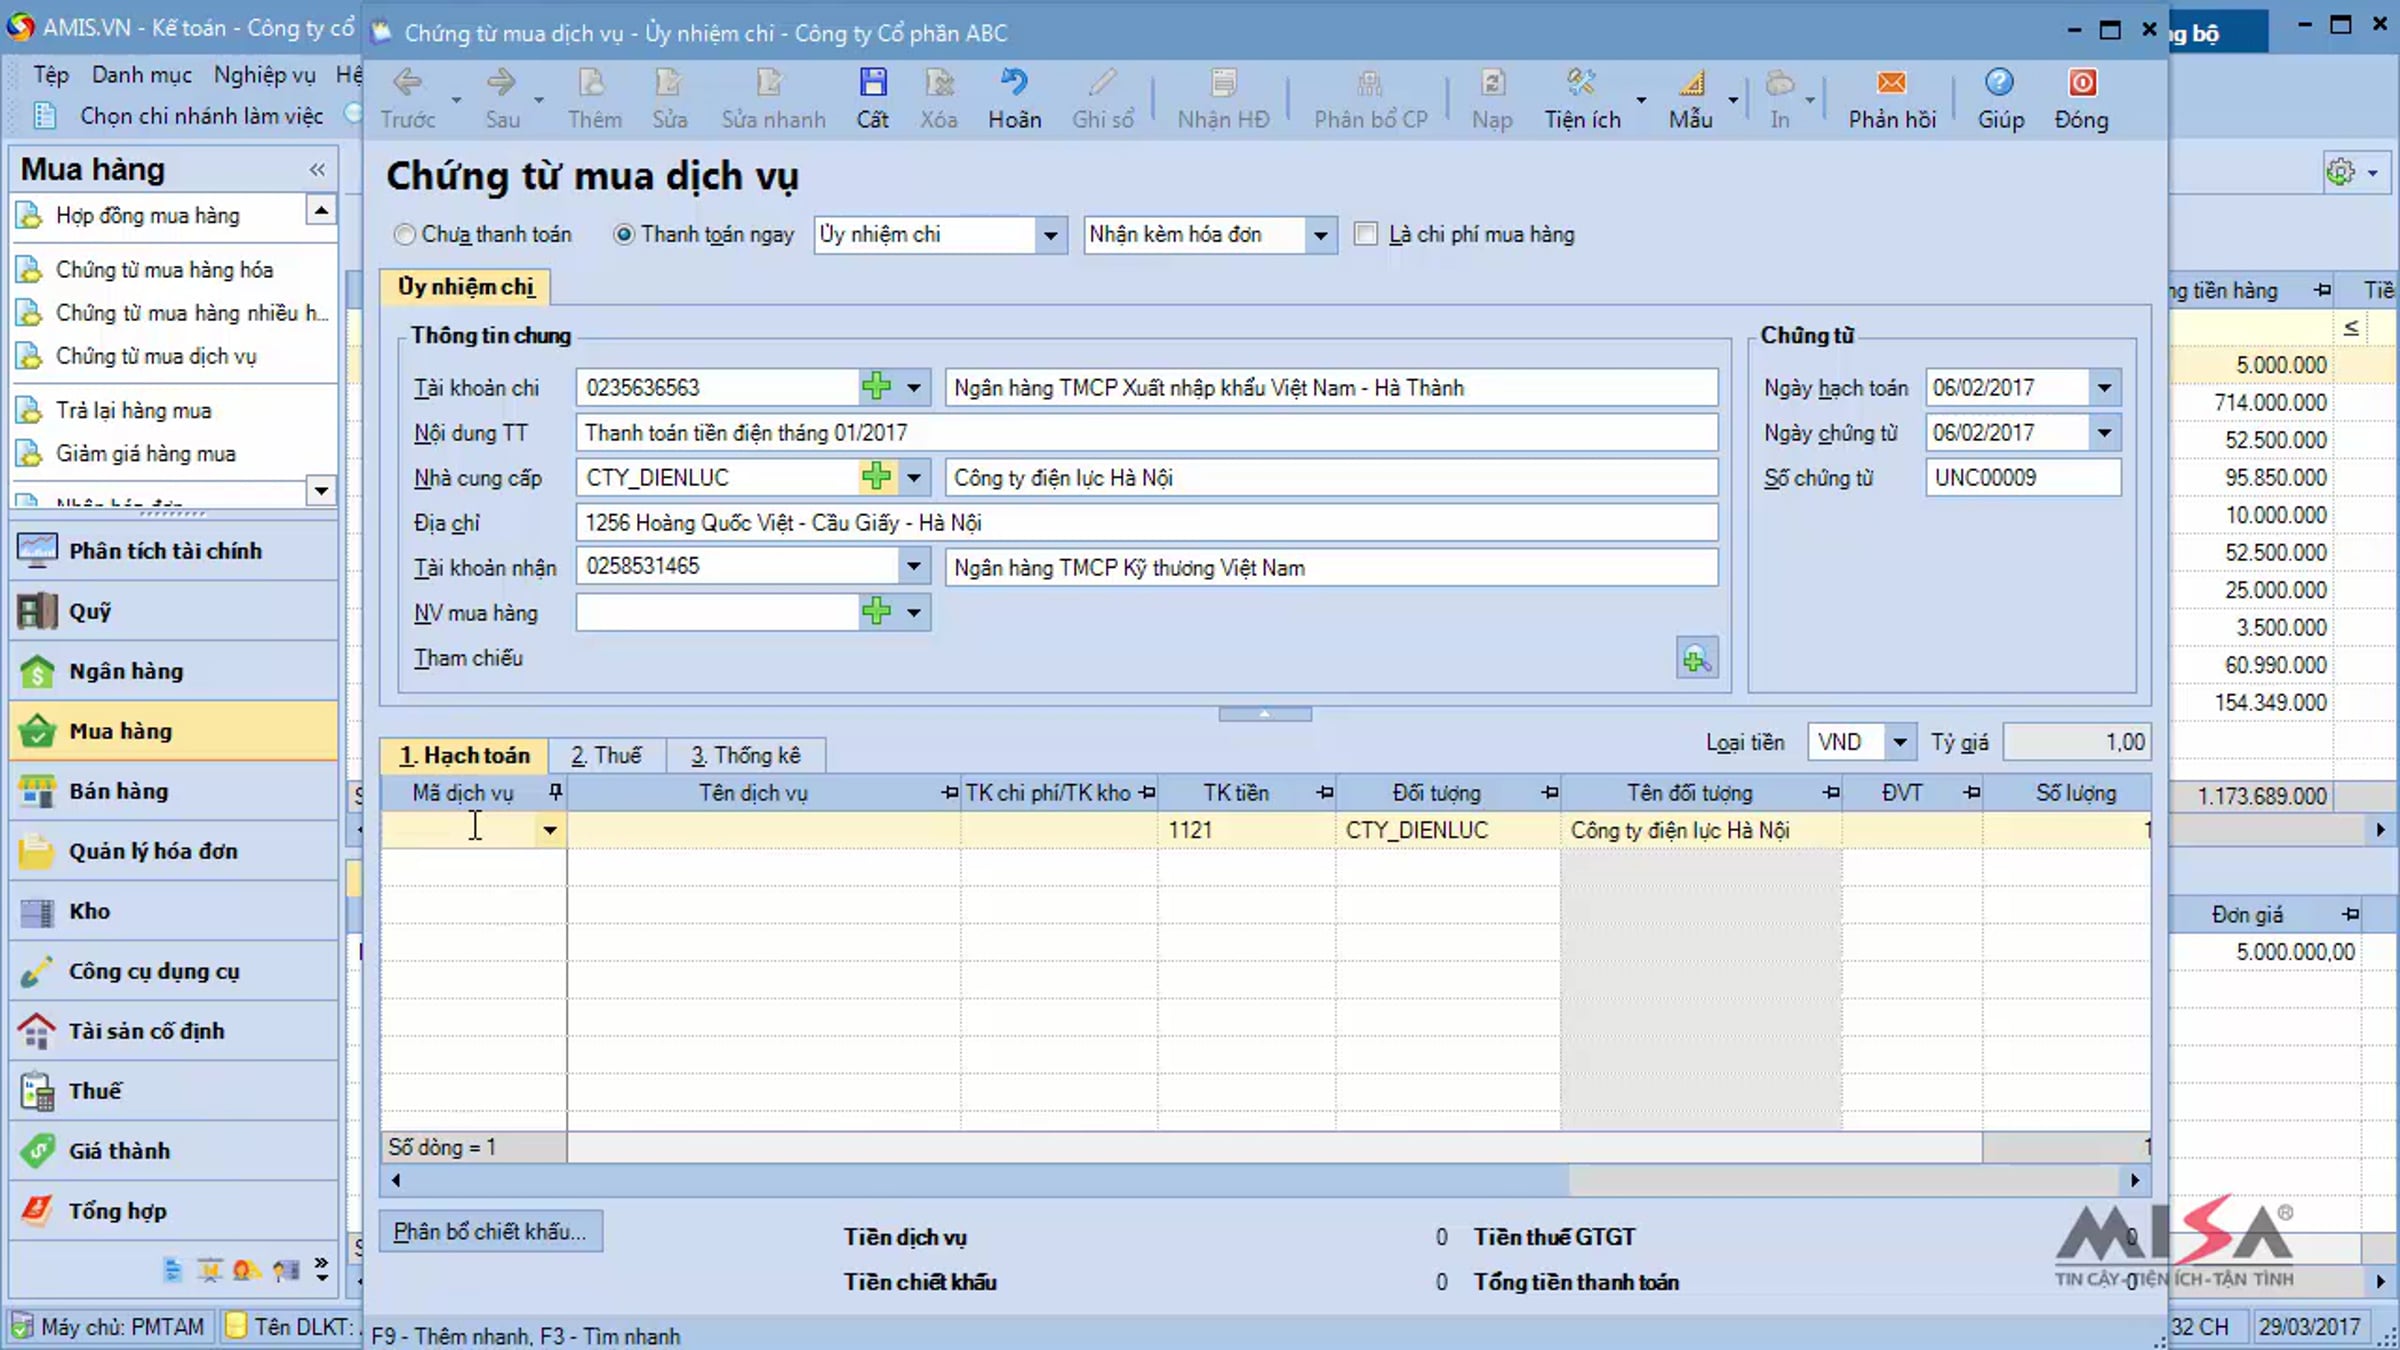Click the Ghi sổ toolbar icon

point(1102,83)
